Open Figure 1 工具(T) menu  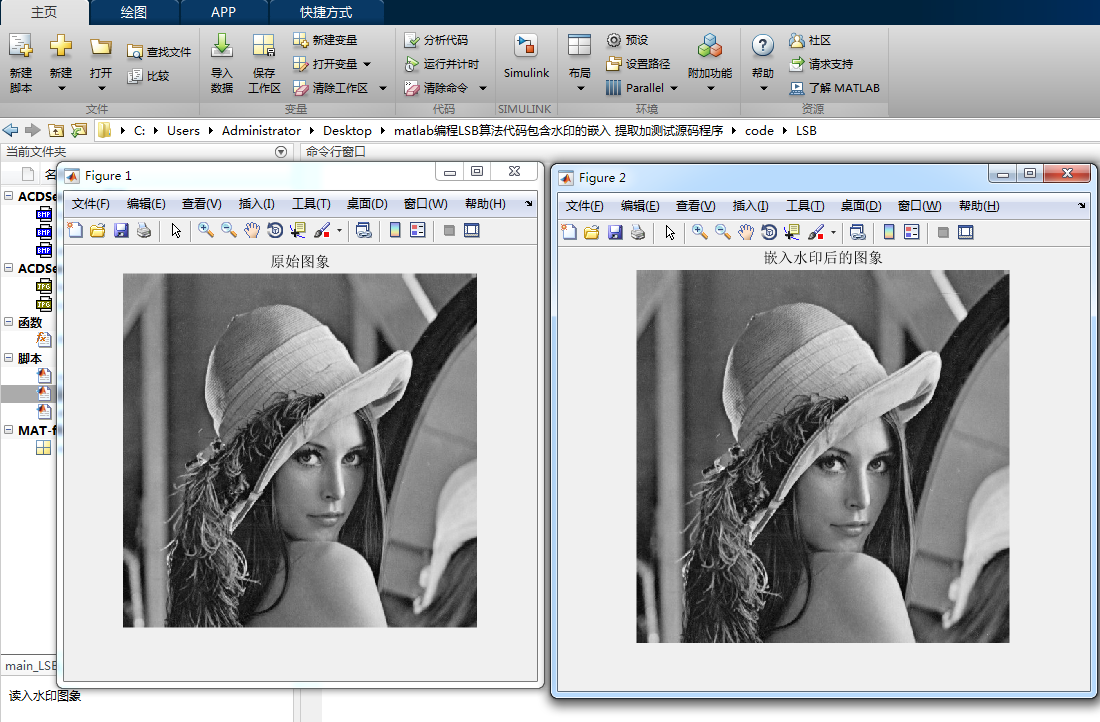click(311, 203)
